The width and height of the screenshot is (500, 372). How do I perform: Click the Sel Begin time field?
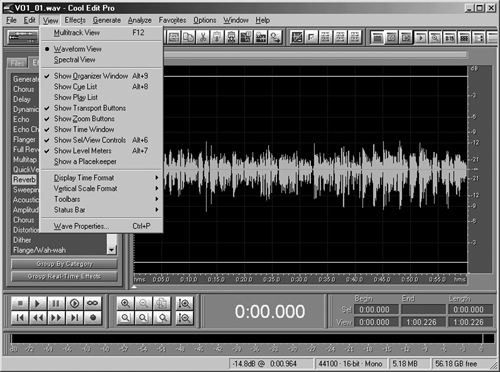376,310
